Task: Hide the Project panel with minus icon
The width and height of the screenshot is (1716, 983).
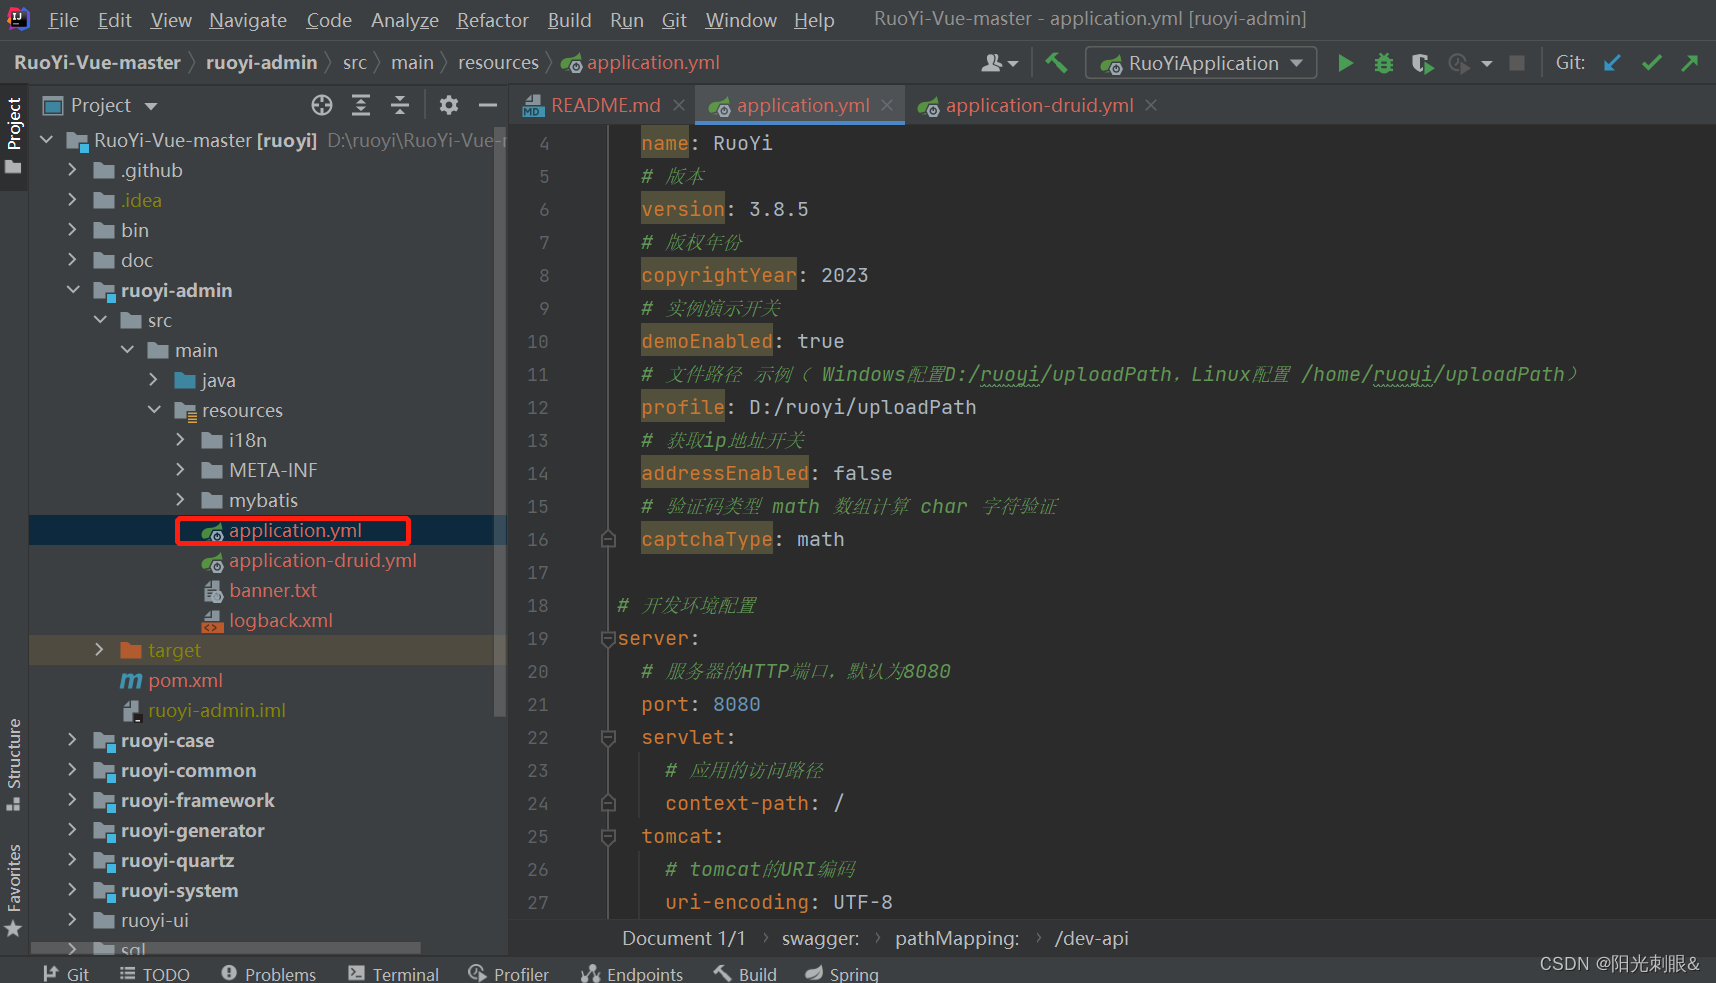Action: (487, 105)
